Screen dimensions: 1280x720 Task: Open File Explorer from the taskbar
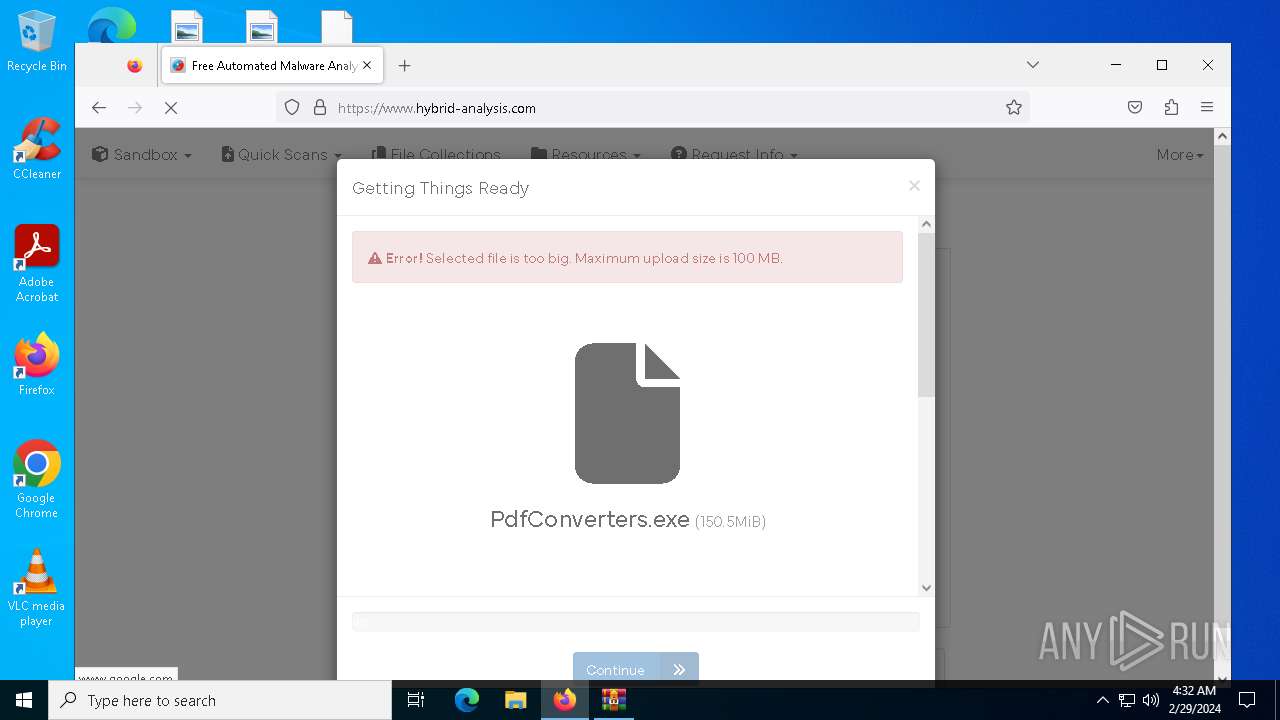pos(516,700)
